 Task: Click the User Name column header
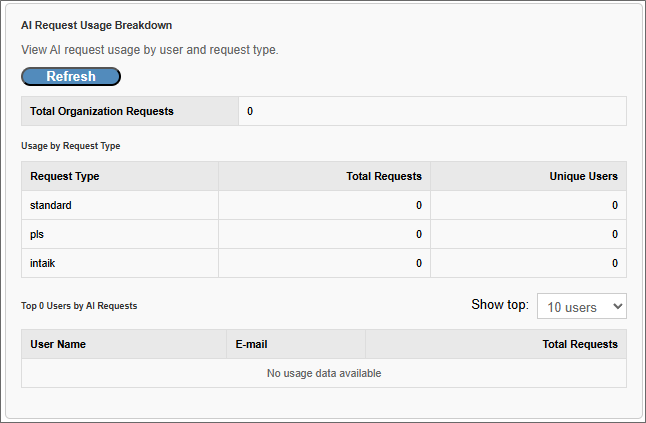click(x=58, y=344)
